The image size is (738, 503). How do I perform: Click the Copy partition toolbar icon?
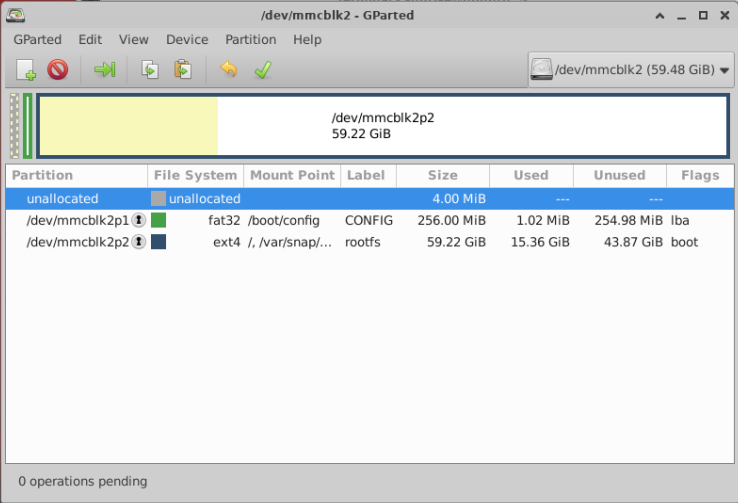pos(150,70)
